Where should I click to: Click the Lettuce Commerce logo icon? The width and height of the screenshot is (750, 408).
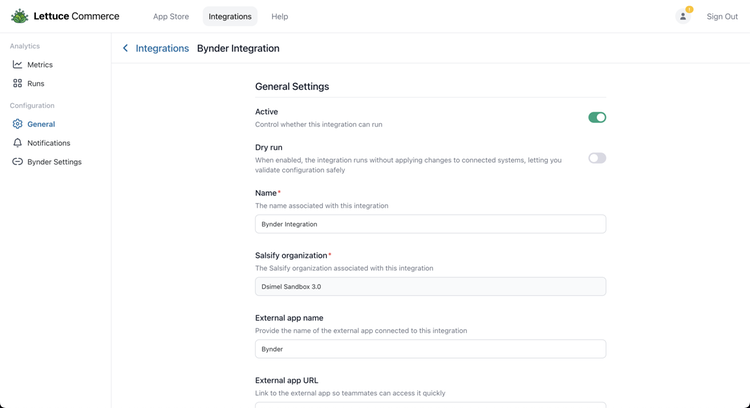pyautogui.click(x=19, y=16)
